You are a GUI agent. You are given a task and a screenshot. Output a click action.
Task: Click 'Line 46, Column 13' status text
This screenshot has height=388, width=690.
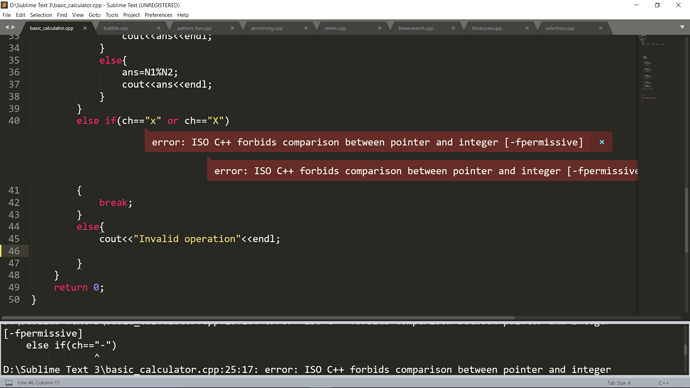(39, 383)
